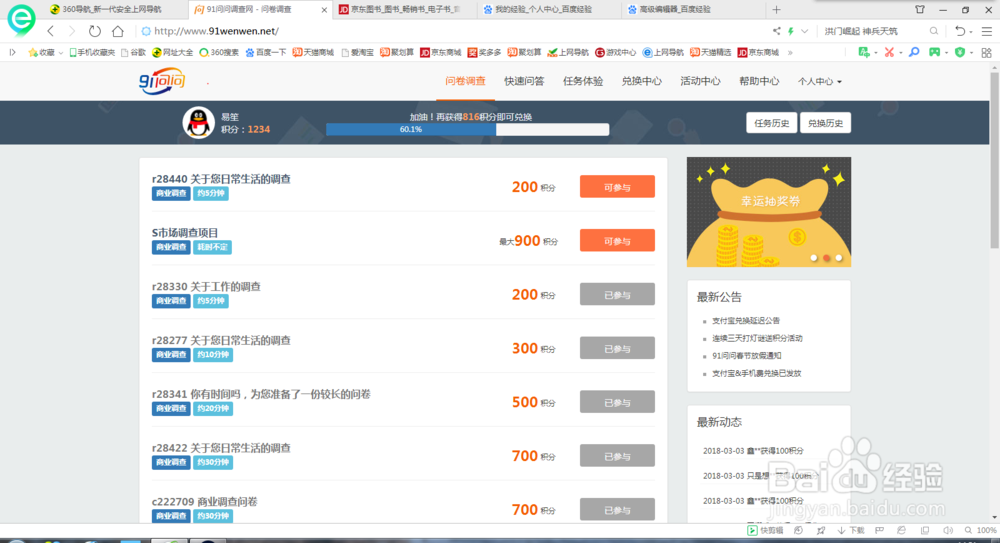
Task: Switch to 京东图书 browser tab
Action: [x=402, y=10]
